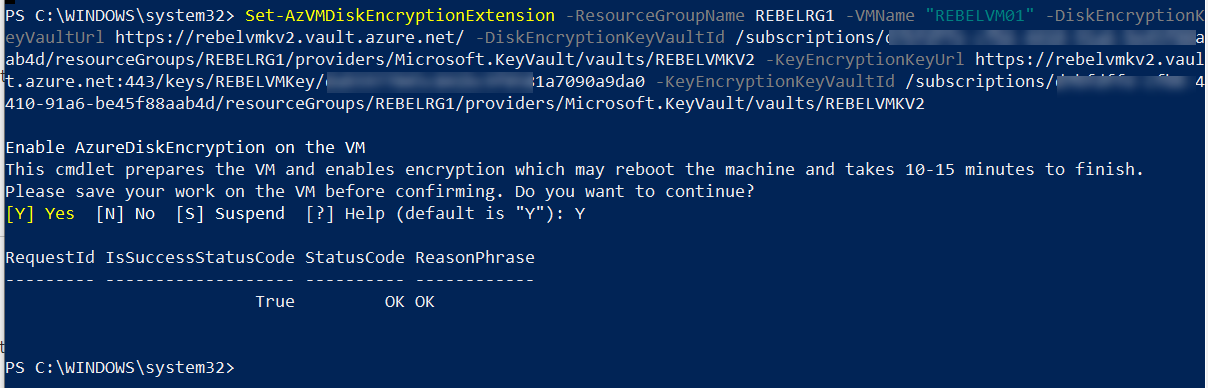Click the Set-AzVMDiskEncryptionExtension cmdlet name
Viewport: 1208px width, 388px height.
[399, 16]
